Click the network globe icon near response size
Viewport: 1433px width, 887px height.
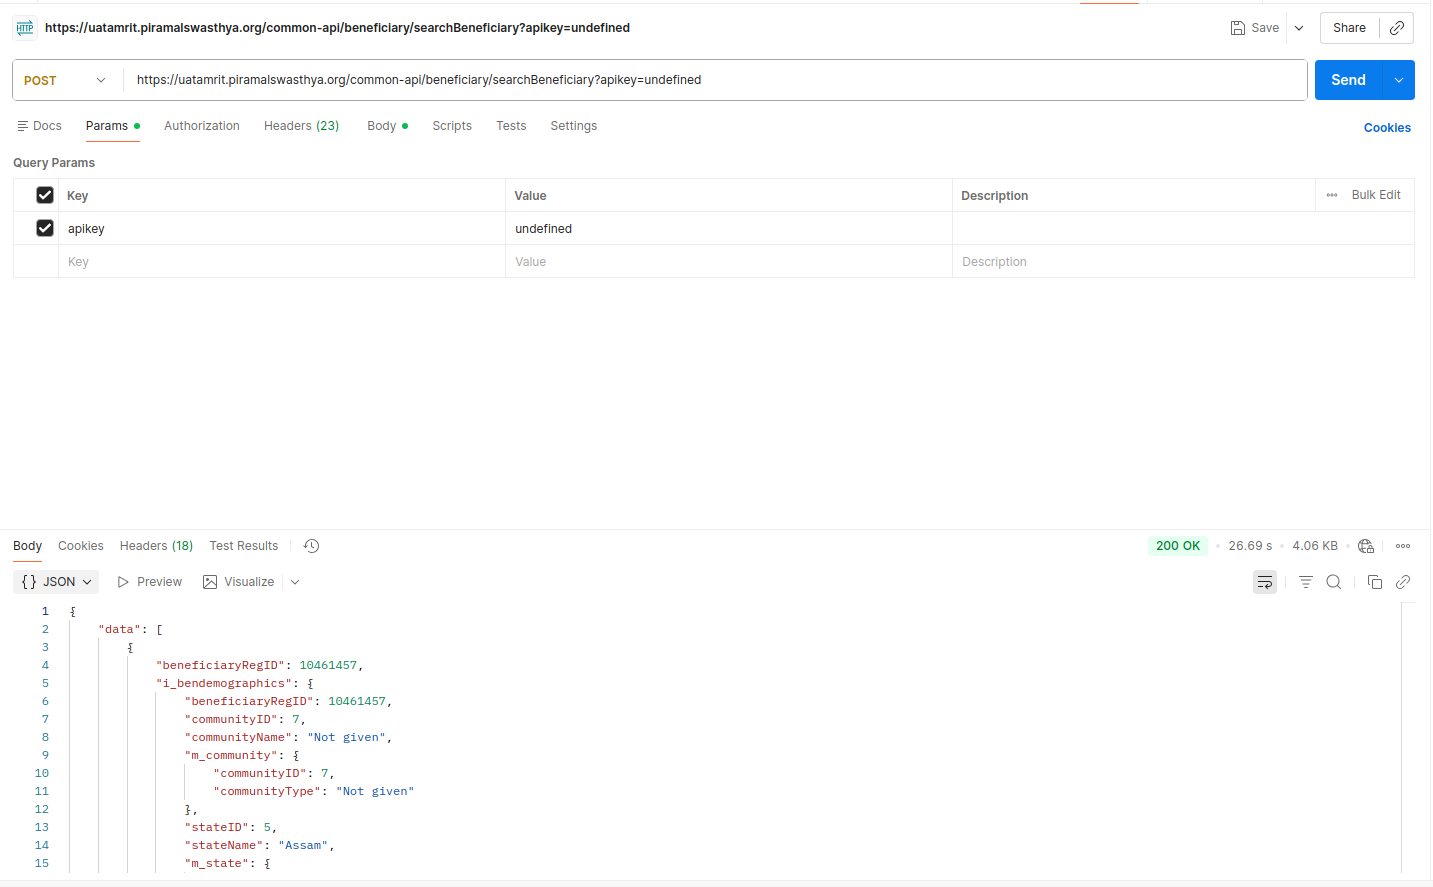tap(1366, 546)
